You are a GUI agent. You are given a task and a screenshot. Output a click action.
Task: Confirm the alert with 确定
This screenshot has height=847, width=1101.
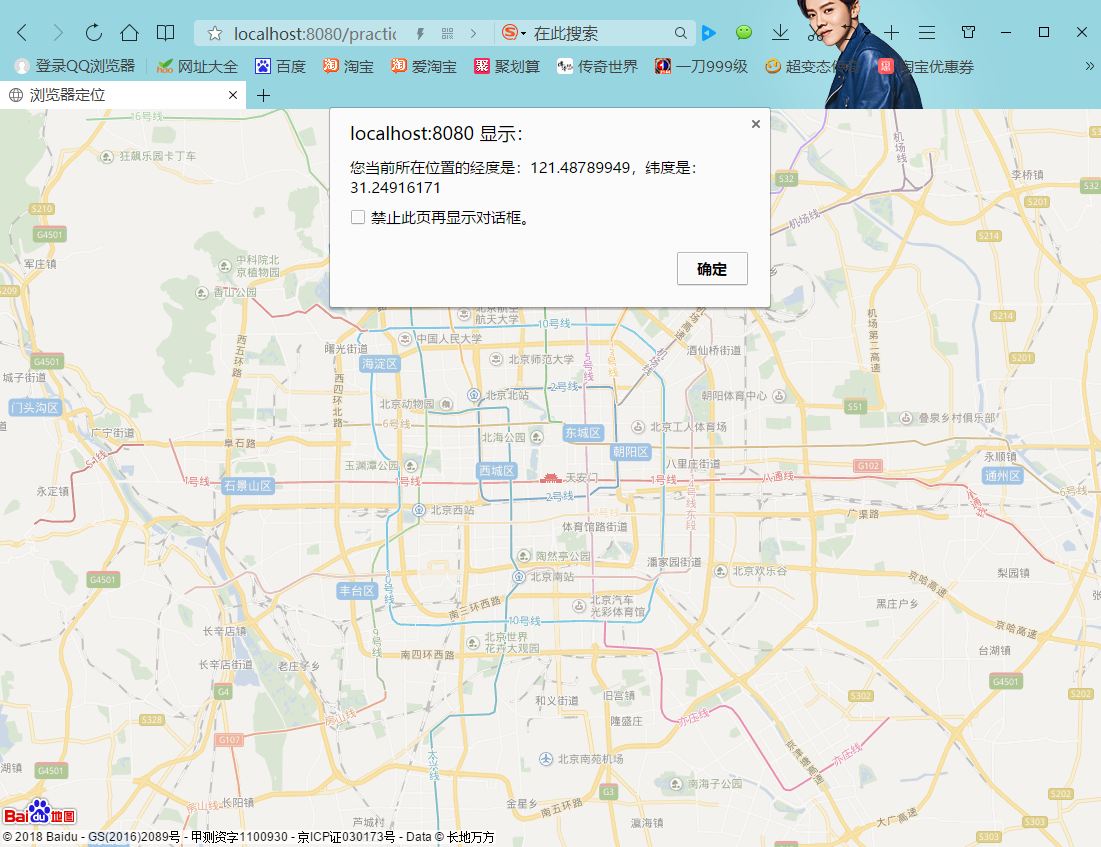(x=712, y=269)
